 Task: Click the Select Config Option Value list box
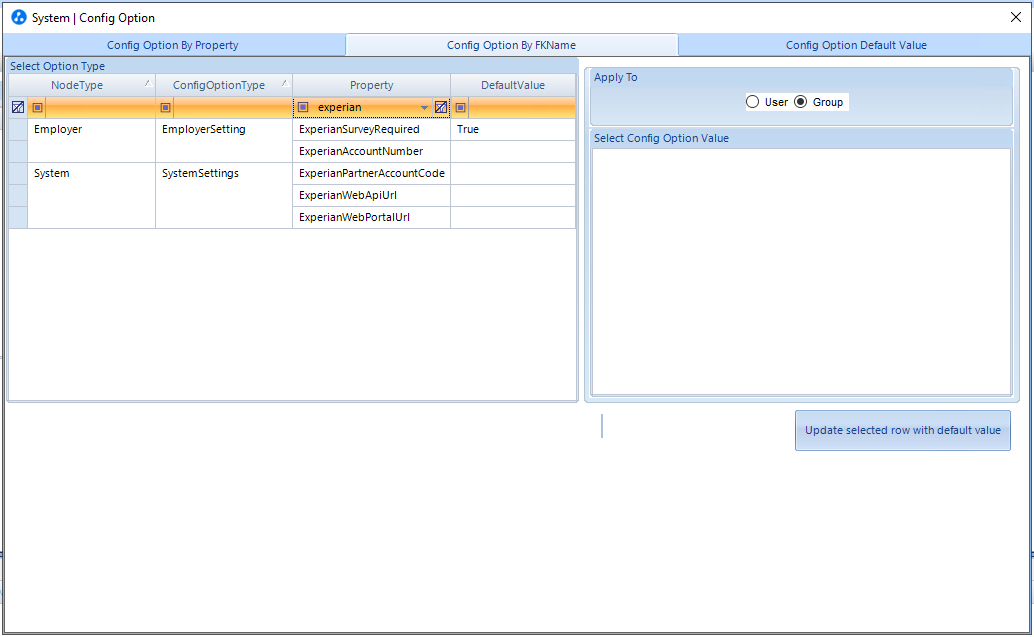(x=801, y=272)
